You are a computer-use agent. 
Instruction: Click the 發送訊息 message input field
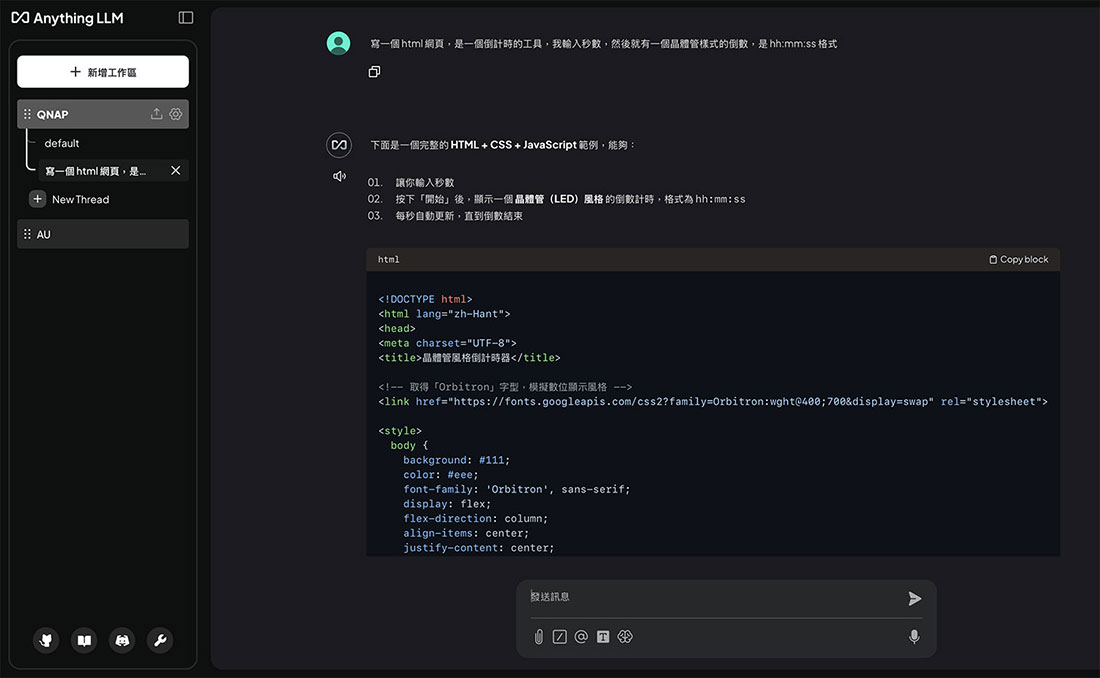click(713, 597)
